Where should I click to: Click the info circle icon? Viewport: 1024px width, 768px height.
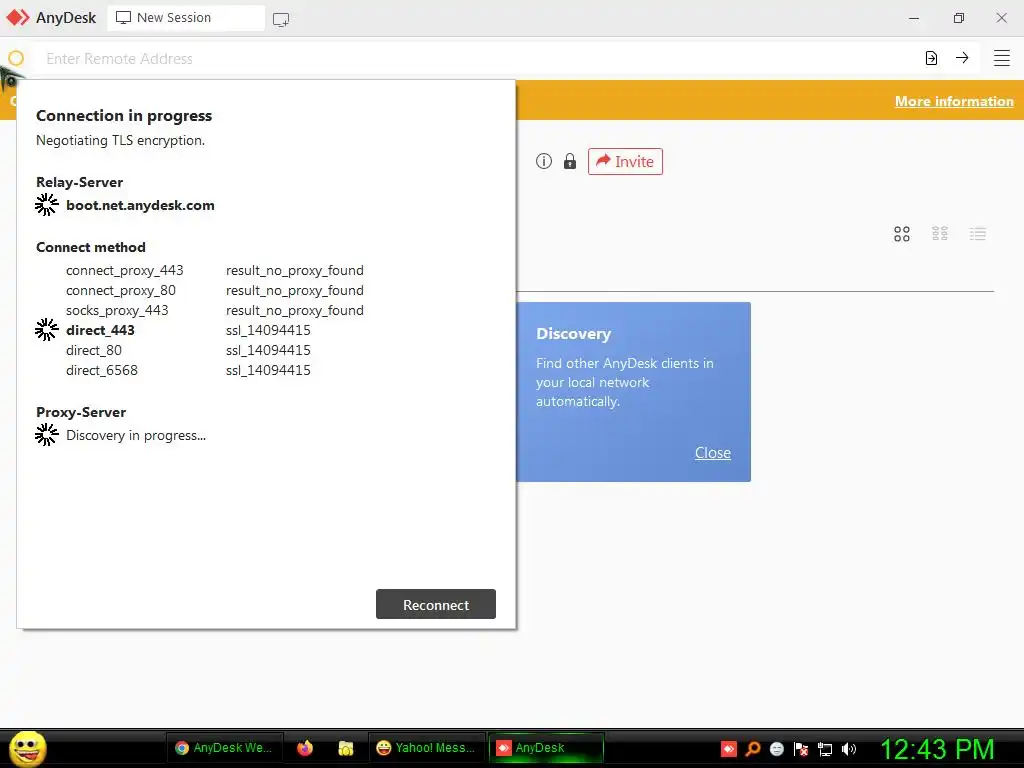[544, 161]
